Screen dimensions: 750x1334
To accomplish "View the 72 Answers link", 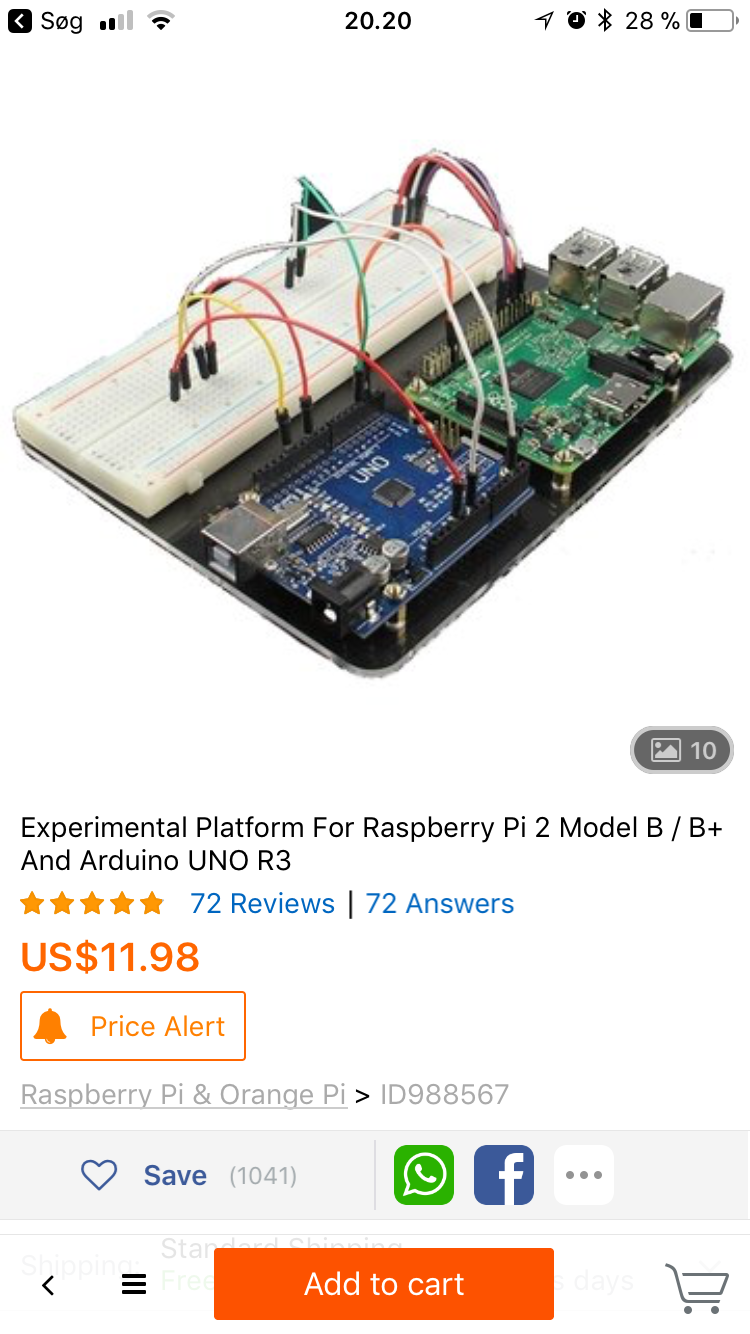I will pos(440,904).
